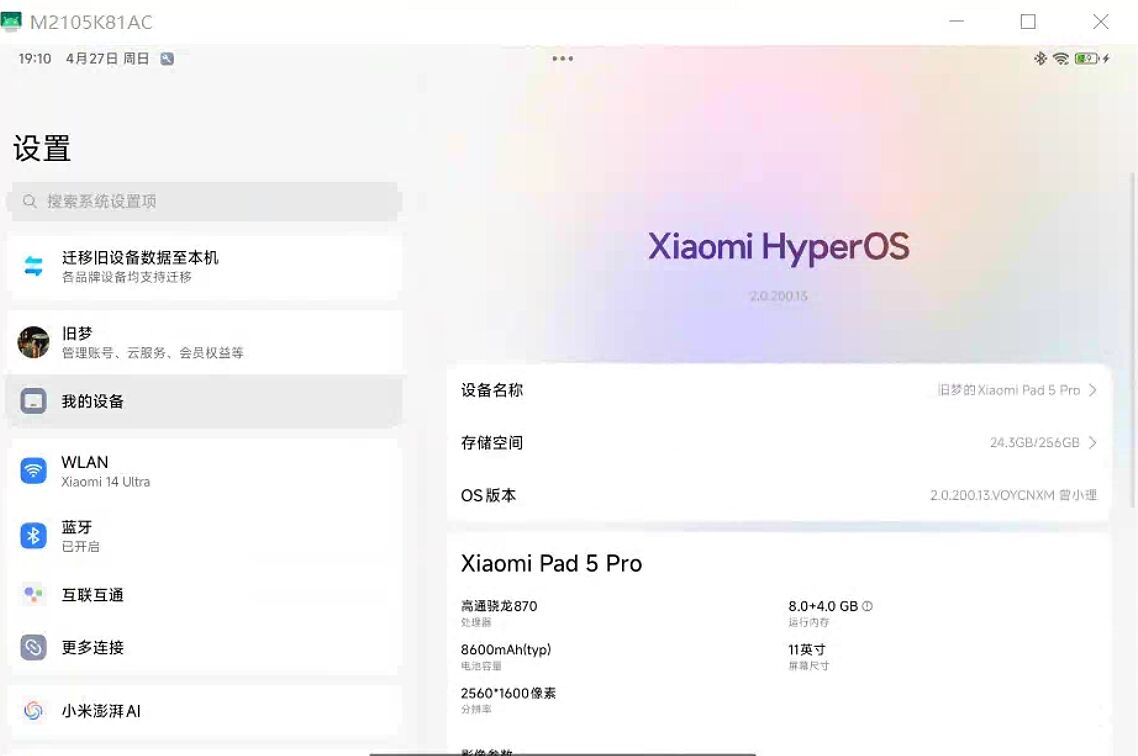Click the Xiaomi HyperOS logo
This screenshot has height=756, width=1138.
tap(778, 247)
